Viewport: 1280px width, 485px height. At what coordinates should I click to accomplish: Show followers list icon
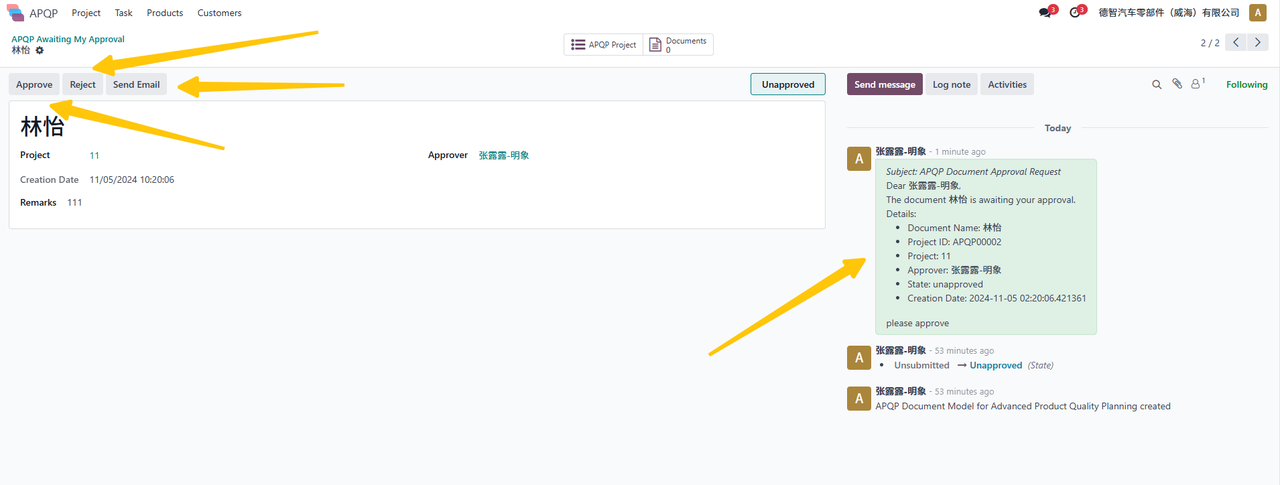[x=1196, y=85]
